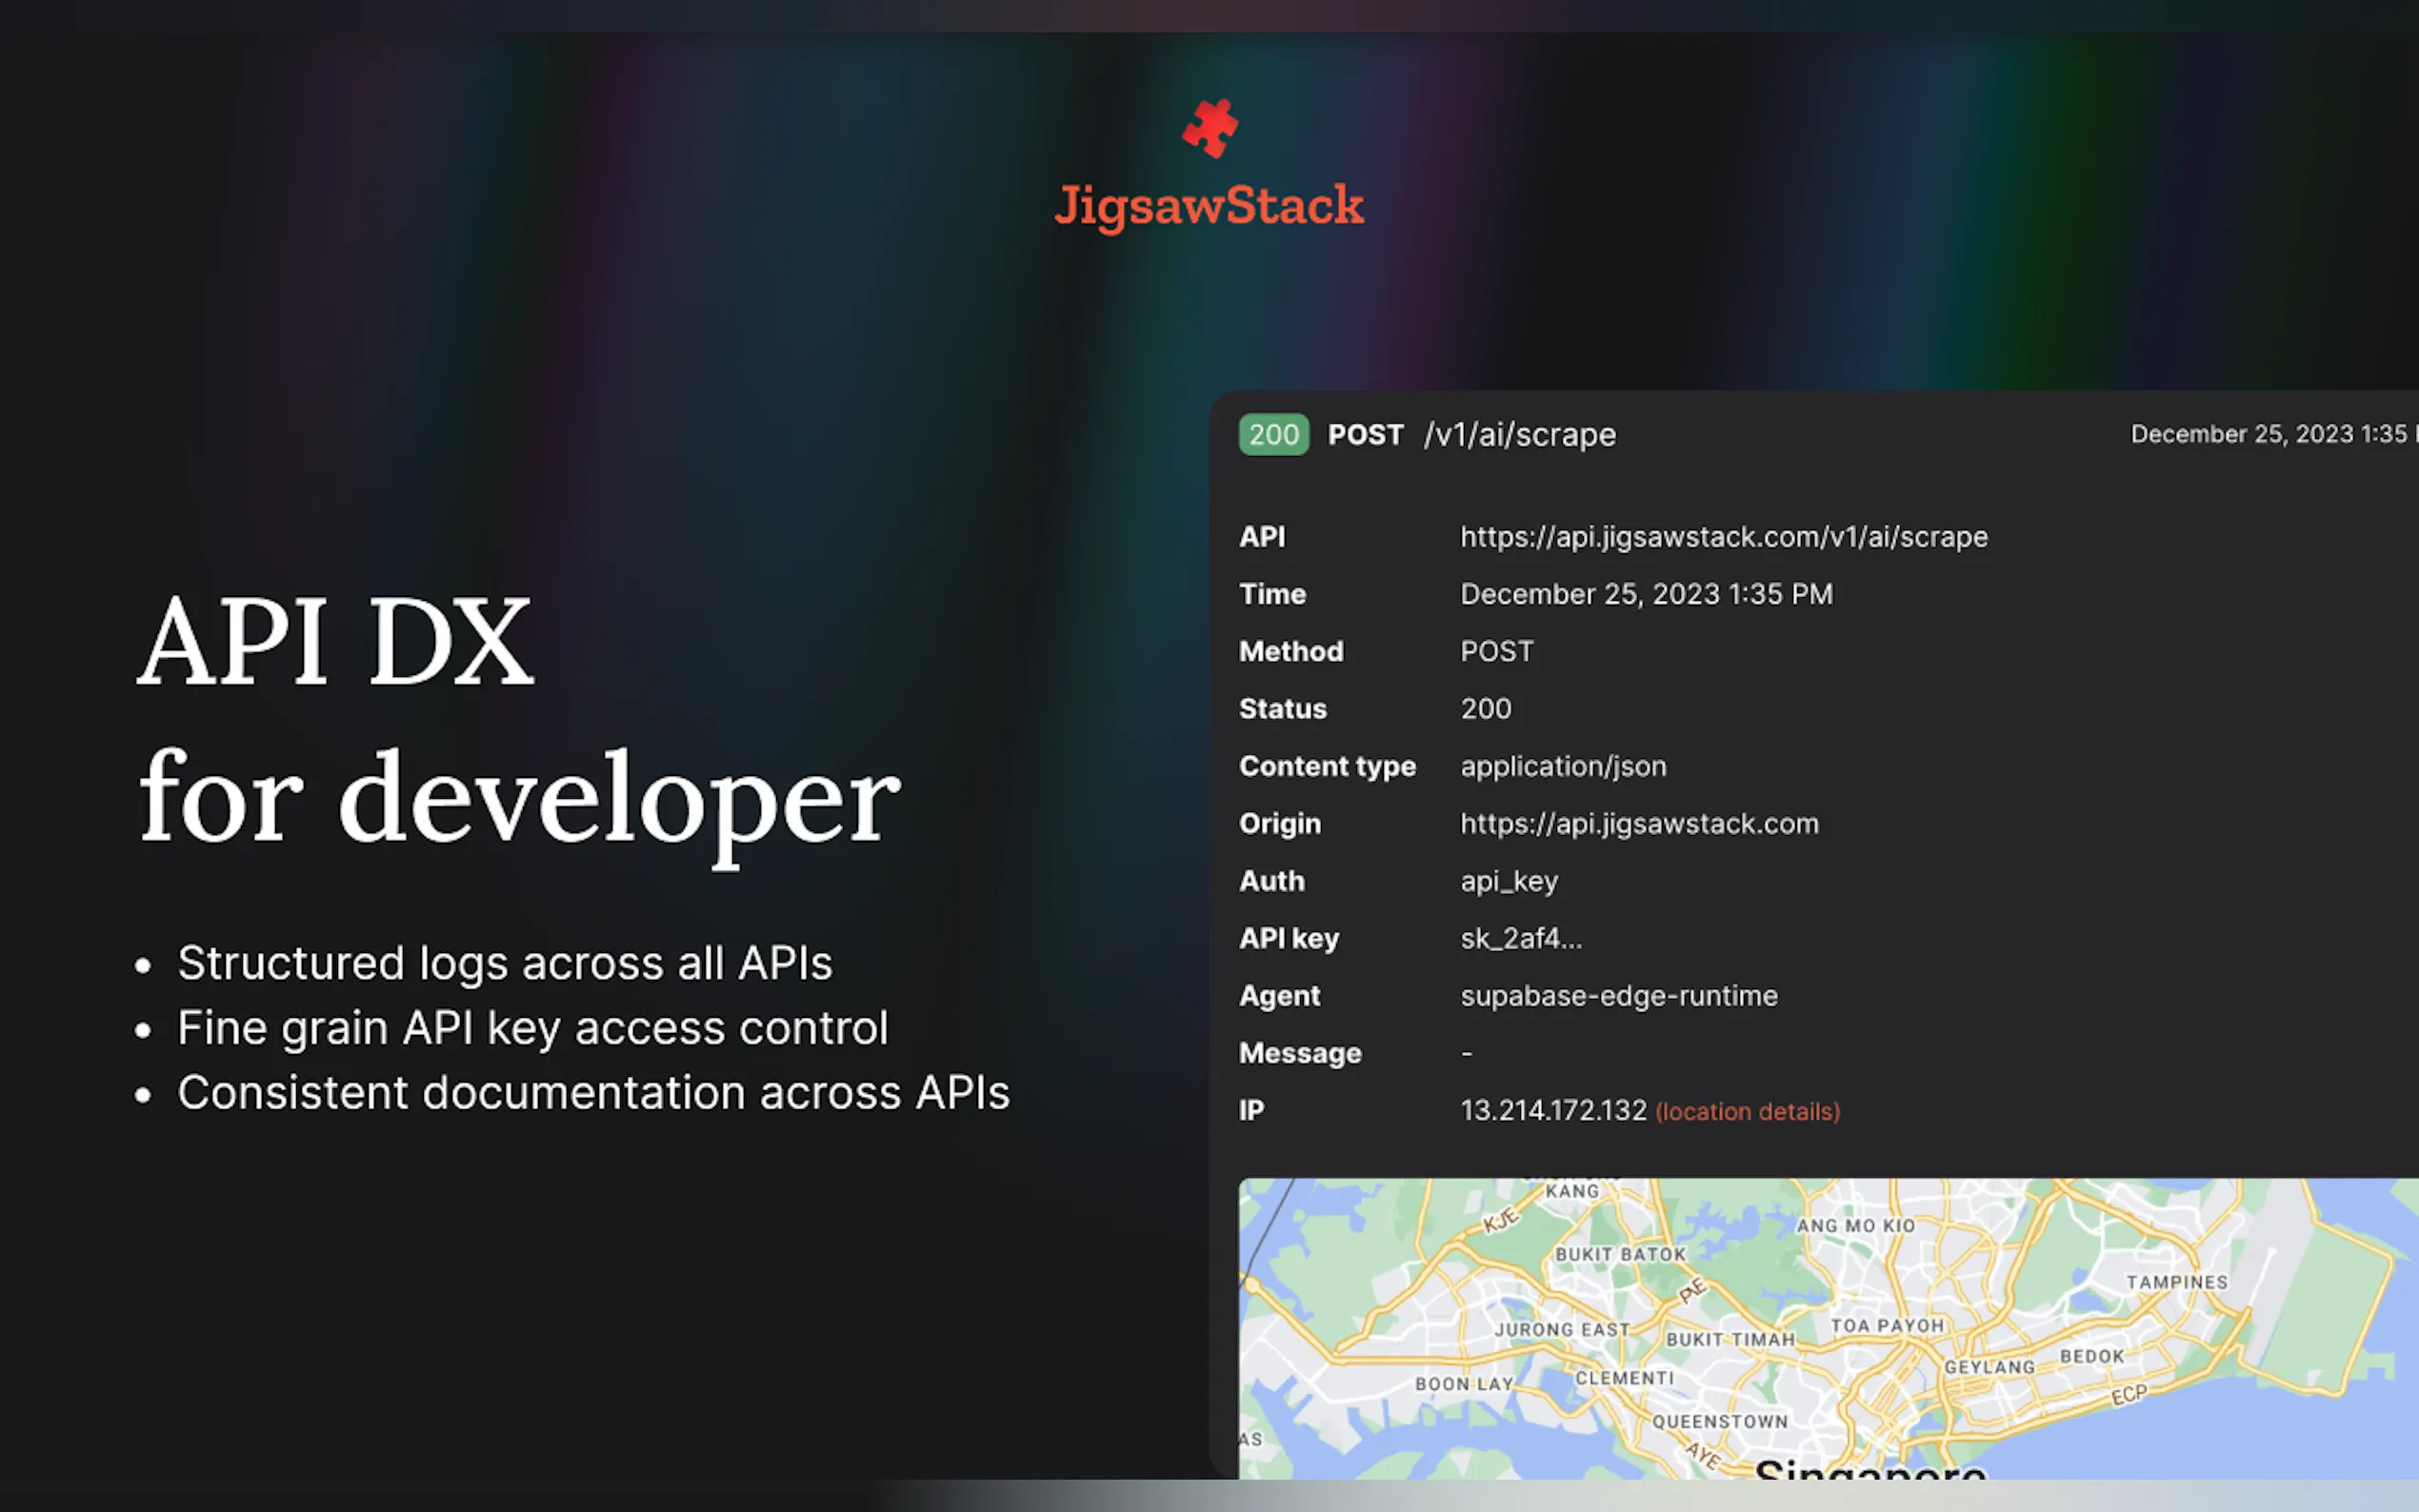The width and height of the screenshot is (2419, 1512).
Task: Click the green 200 status badge
Action: [1273, 435]
